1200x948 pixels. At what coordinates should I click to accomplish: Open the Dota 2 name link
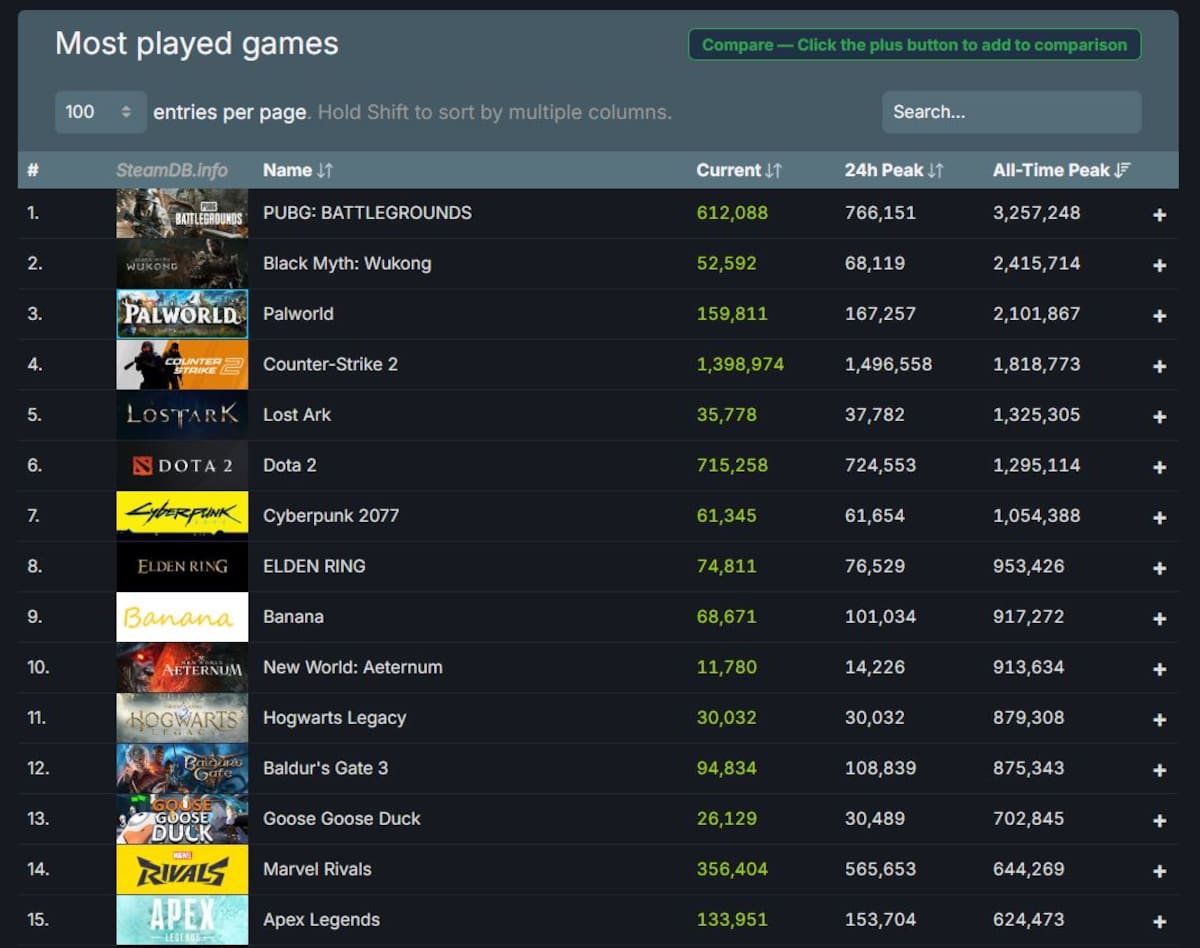point(290,465)
